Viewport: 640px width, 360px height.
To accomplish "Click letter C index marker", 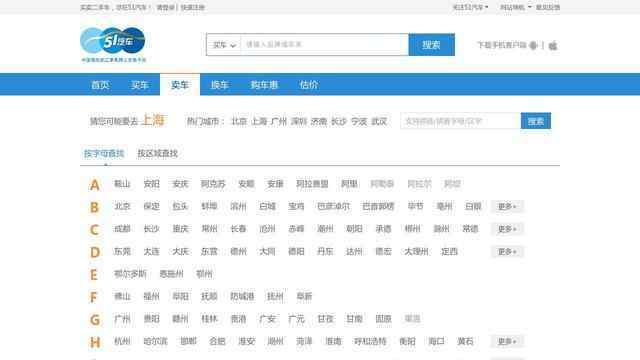I will pos(95,230).
